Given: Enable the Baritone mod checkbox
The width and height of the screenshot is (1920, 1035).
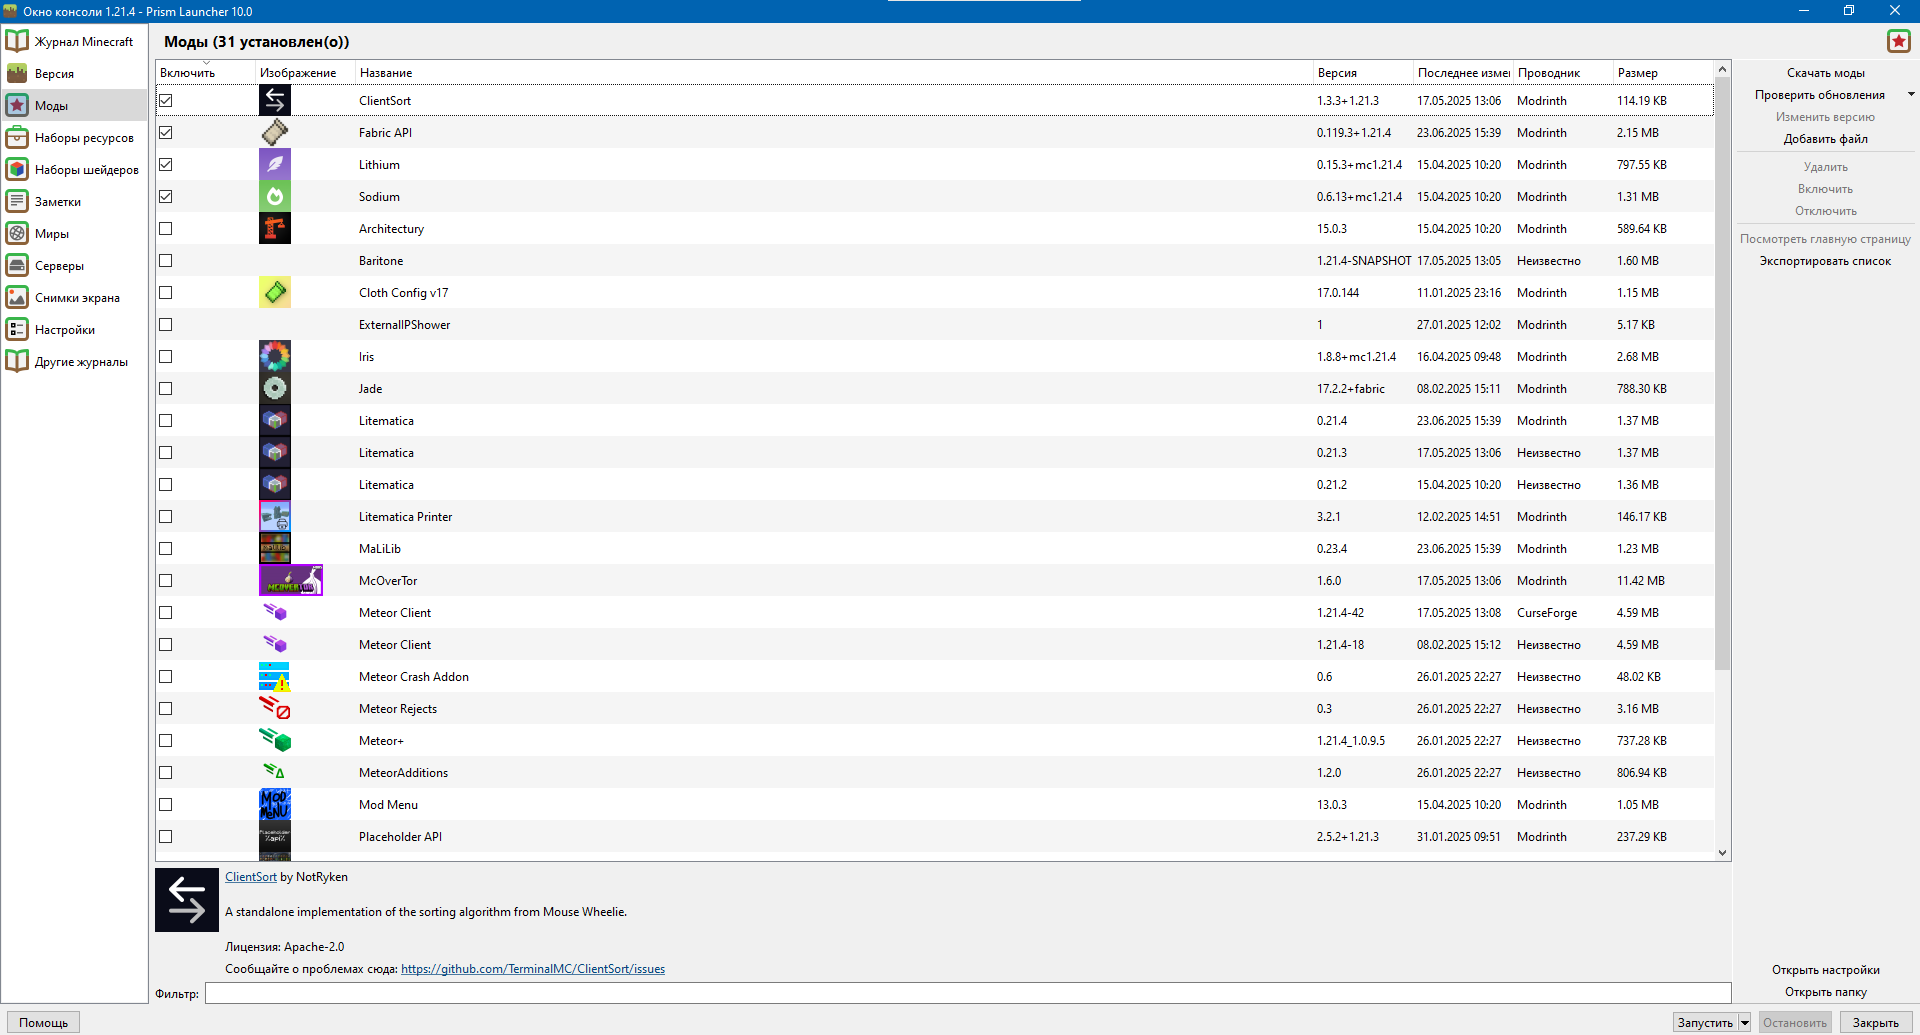Looking at the screenshot, I should 166,260.
